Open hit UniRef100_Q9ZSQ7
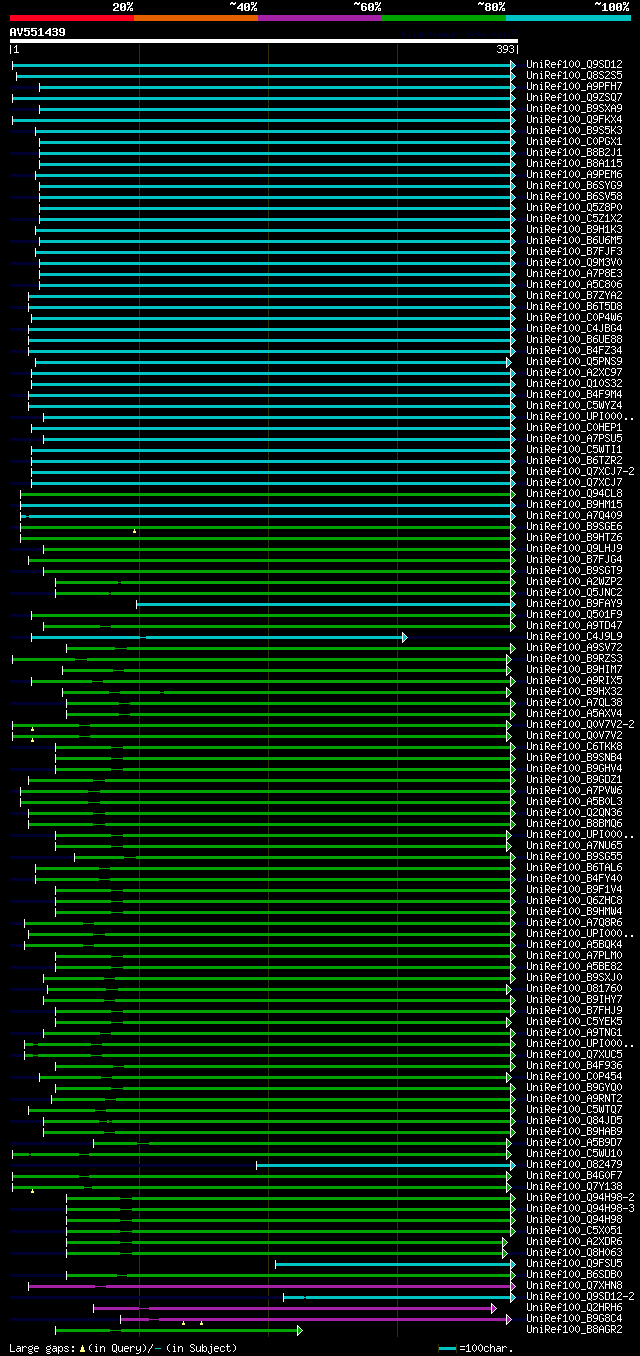640x1356 pixels. point(574,98)
